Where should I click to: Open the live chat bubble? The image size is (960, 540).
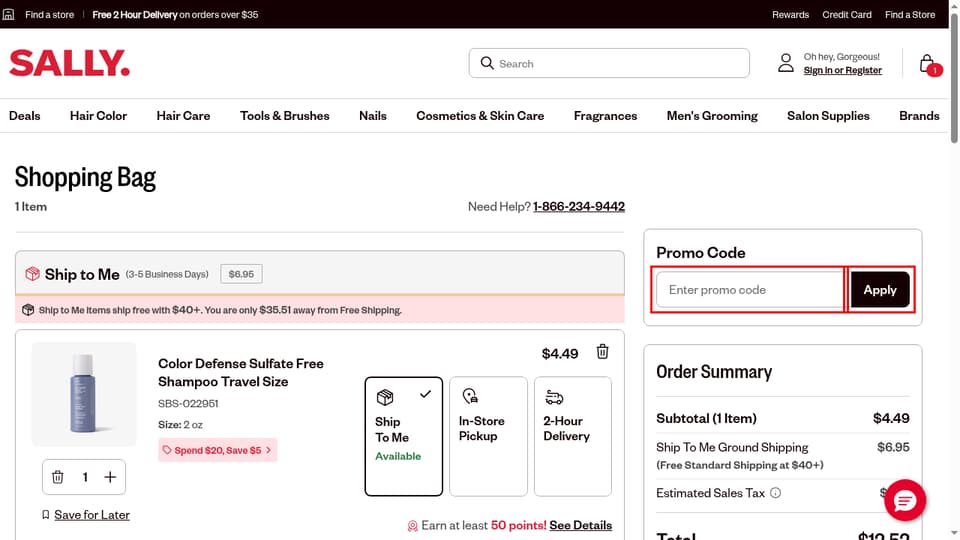(x=904, y=500)
